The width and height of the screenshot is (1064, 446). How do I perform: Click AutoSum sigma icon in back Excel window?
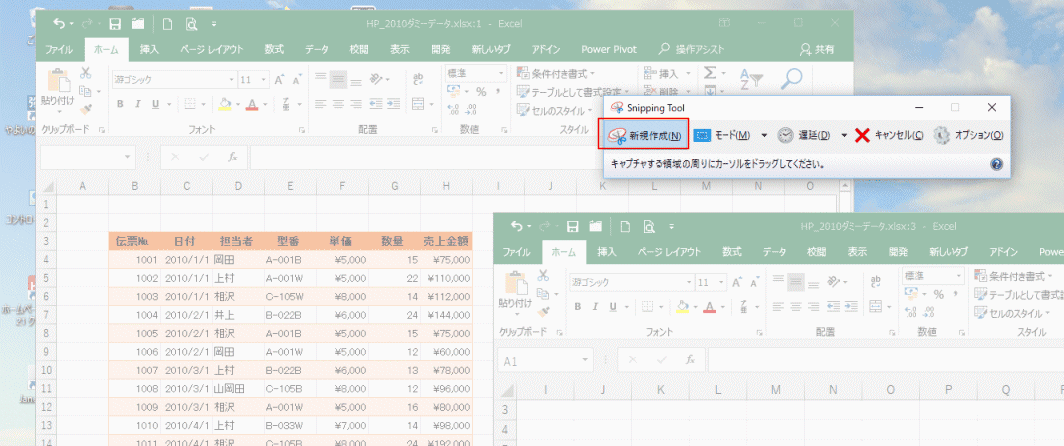pyautogui.click(x=710, y=72)
